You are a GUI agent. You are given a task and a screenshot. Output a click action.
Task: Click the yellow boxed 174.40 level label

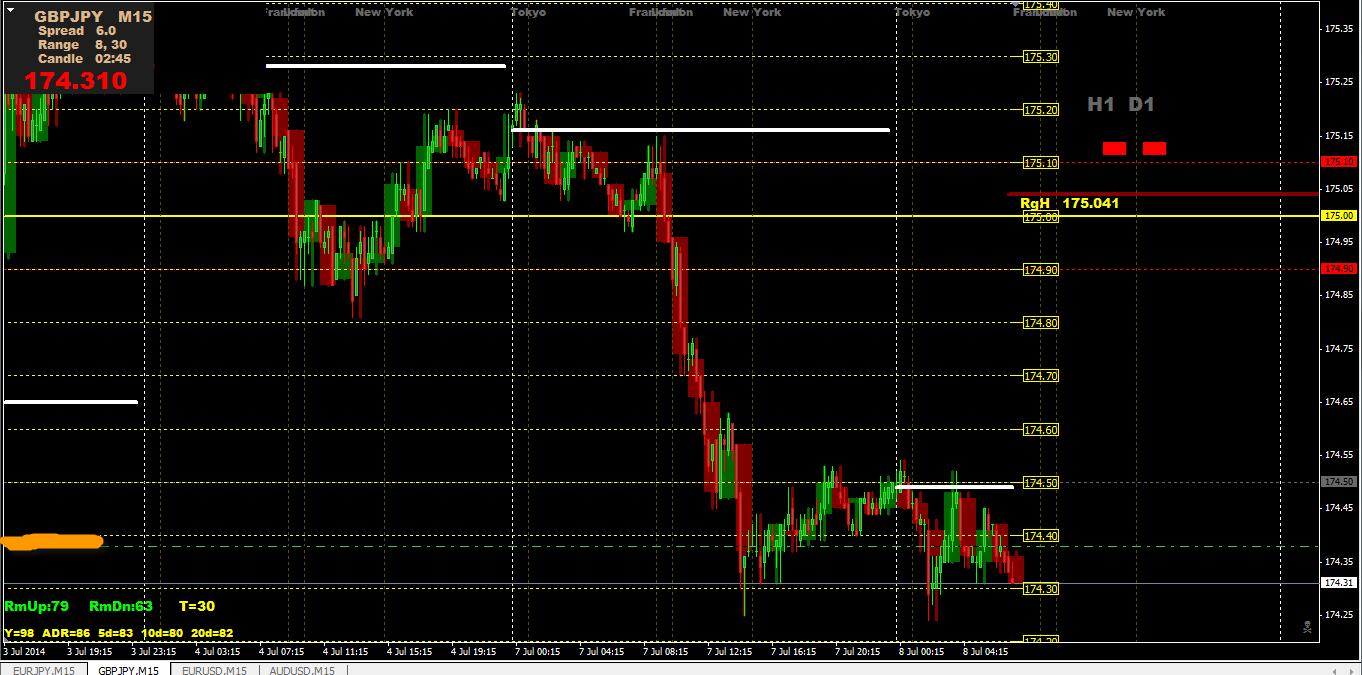(1041, 536)
